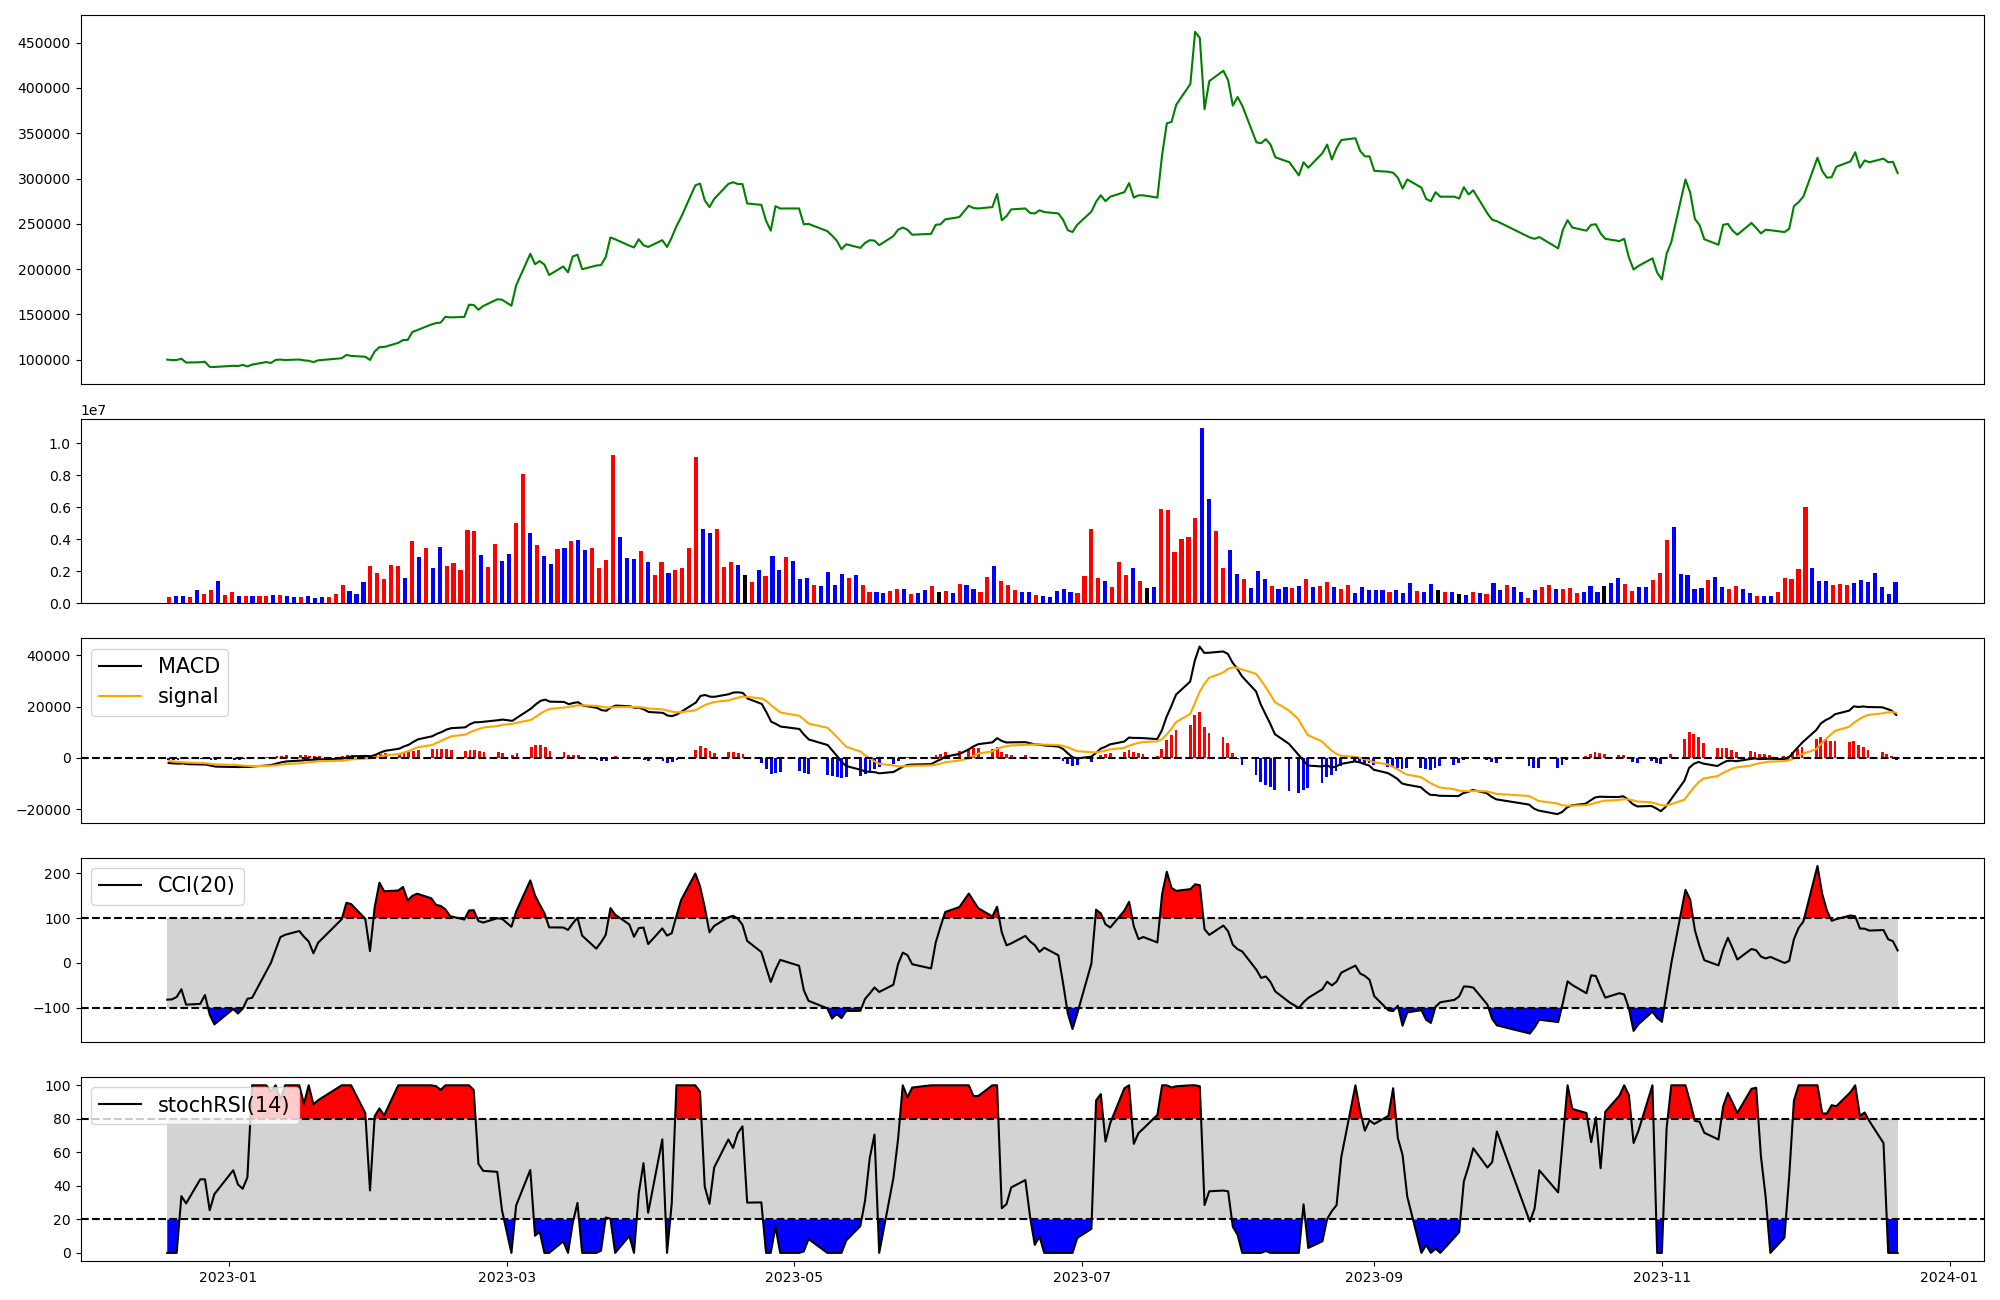Click the 100000 price axis label
Image resolution: width=2000 pixels, height=1300 pixels.
45,360
